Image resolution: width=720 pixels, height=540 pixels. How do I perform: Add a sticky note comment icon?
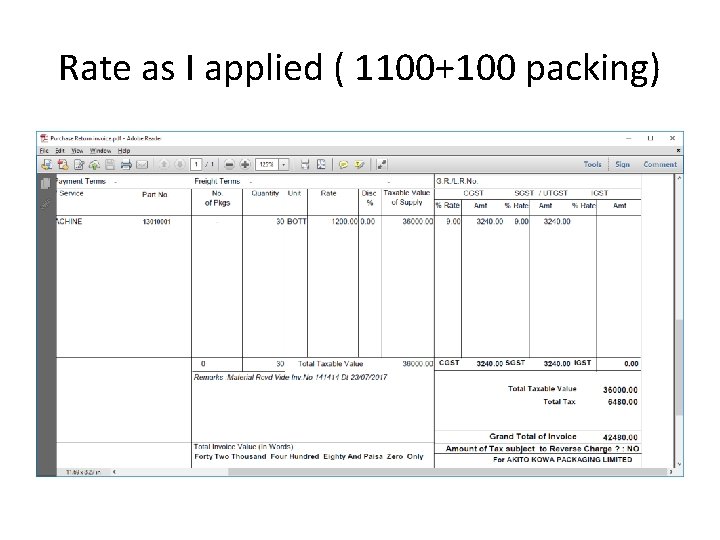point(343,164)
